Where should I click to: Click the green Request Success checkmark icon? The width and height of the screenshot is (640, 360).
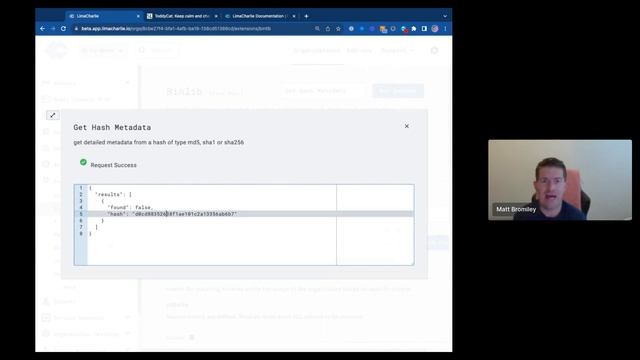point(83,162)
